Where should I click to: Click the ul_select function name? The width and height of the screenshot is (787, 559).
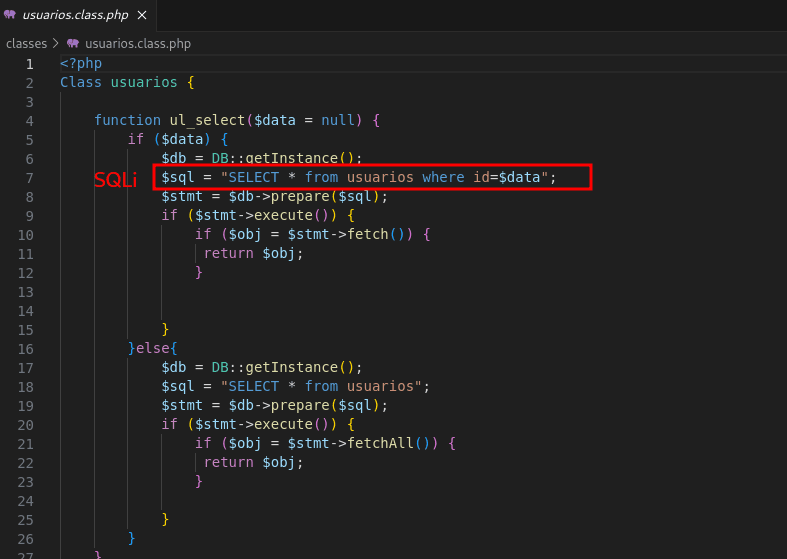point(207,120)
